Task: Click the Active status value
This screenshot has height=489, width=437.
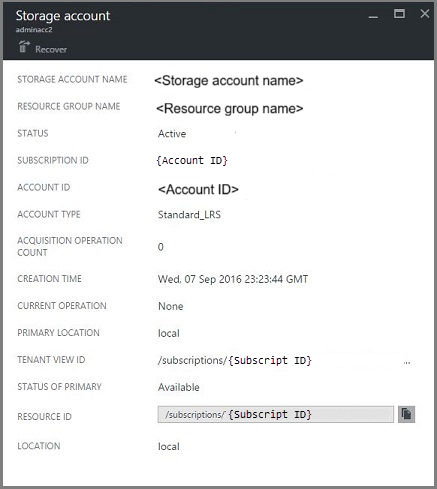Action: pos(172,134)
